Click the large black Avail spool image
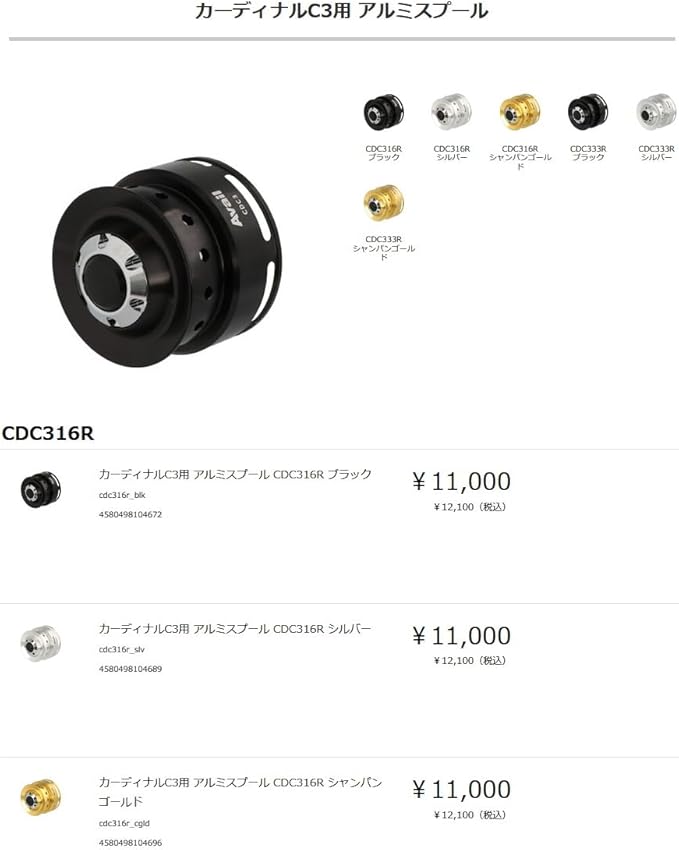Image resolution: width=679 pixels, height=850 pixels. (167, 262)
